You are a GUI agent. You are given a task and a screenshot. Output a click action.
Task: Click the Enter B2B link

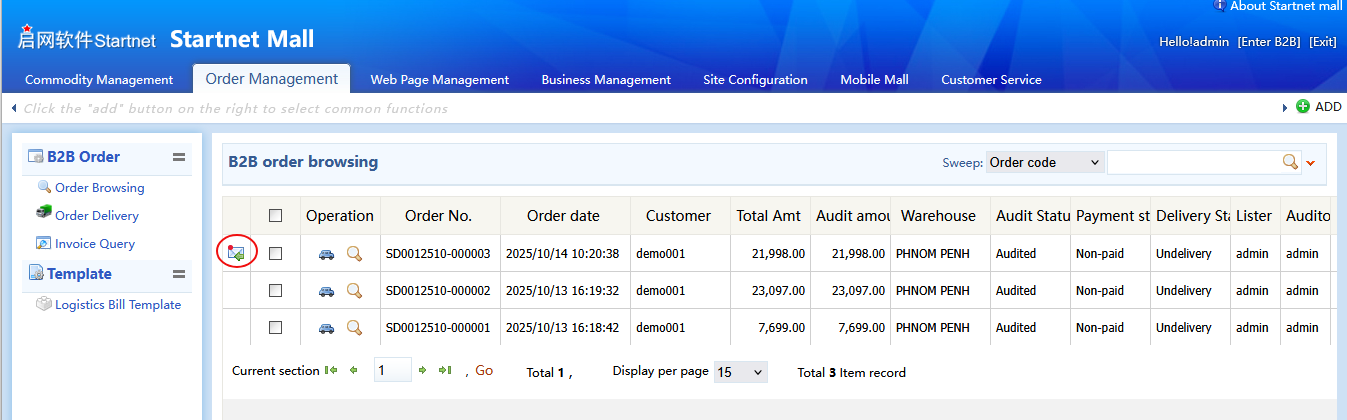(1268, 42)
